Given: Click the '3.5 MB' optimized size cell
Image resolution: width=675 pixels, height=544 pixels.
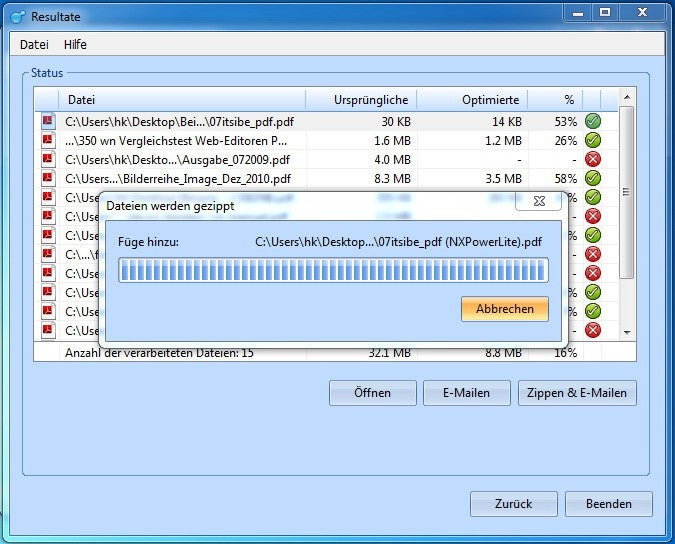Looking at the screenshot, I should pyautogui.click(x=504, y=179).
